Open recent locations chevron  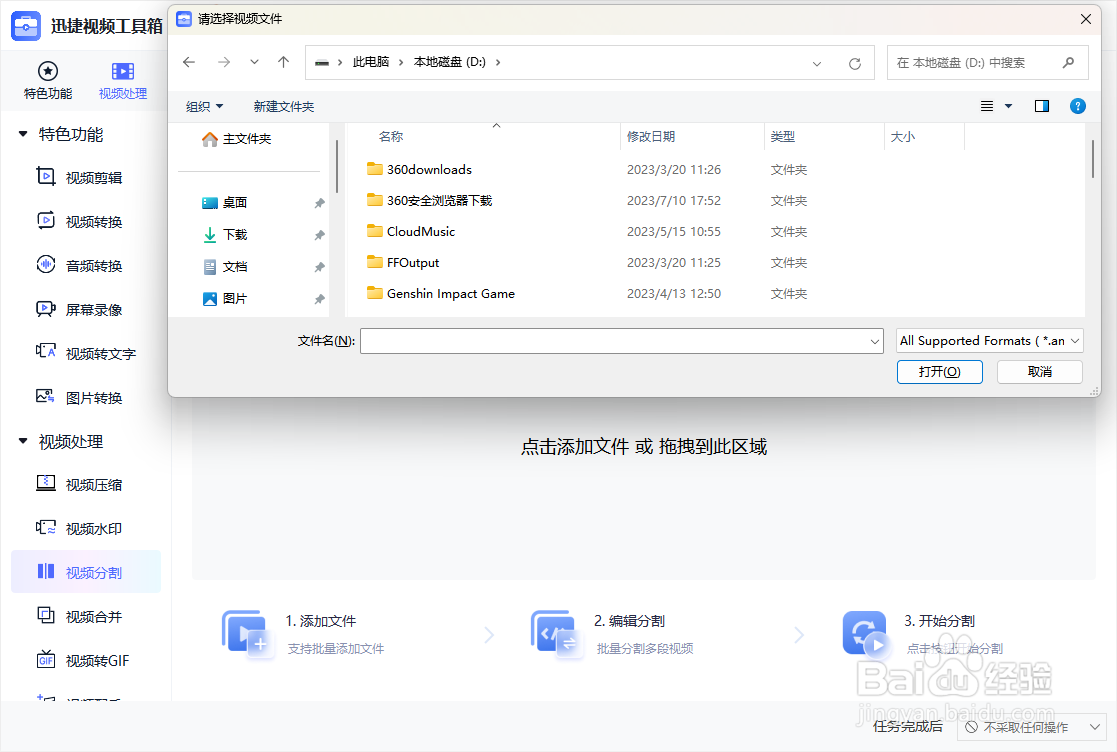pos(254,62)
